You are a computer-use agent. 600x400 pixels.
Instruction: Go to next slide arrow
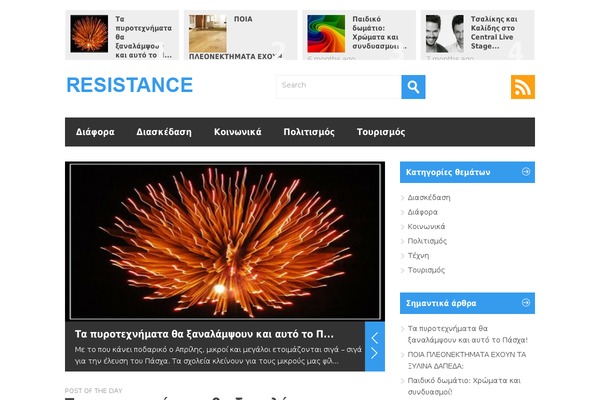pos(375,353)
